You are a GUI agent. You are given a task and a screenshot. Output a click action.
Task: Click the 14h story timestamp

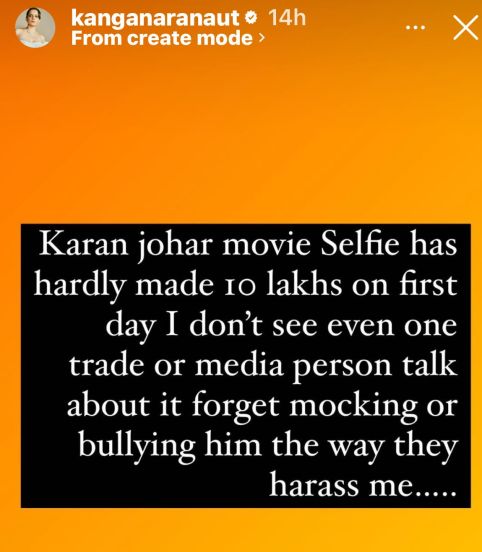pos(287,17)
